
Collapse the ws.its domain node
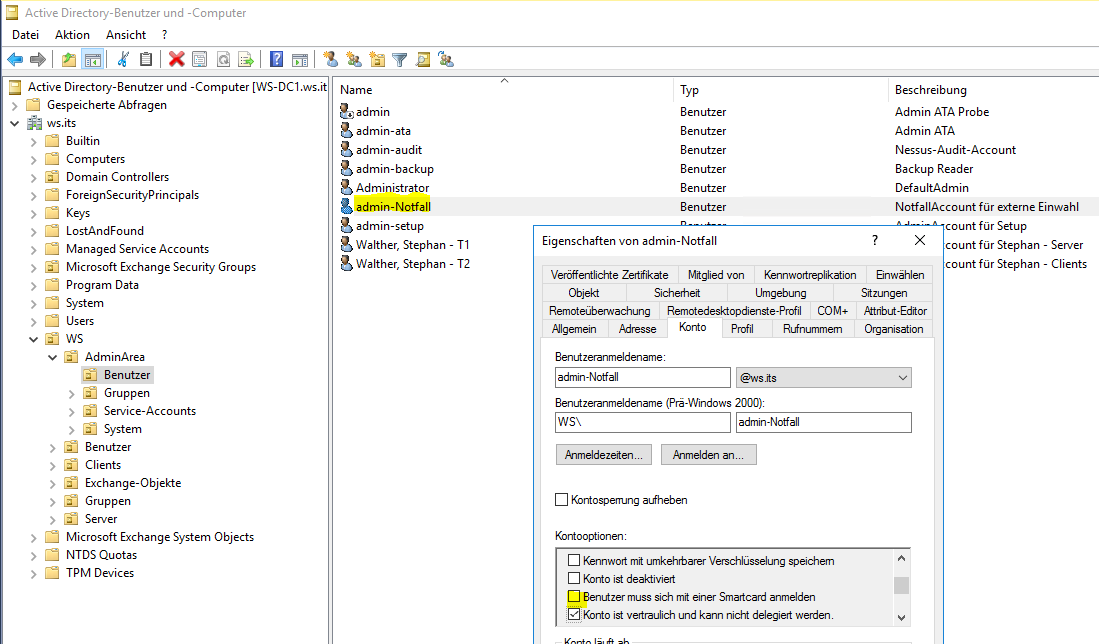coord(15,123)
